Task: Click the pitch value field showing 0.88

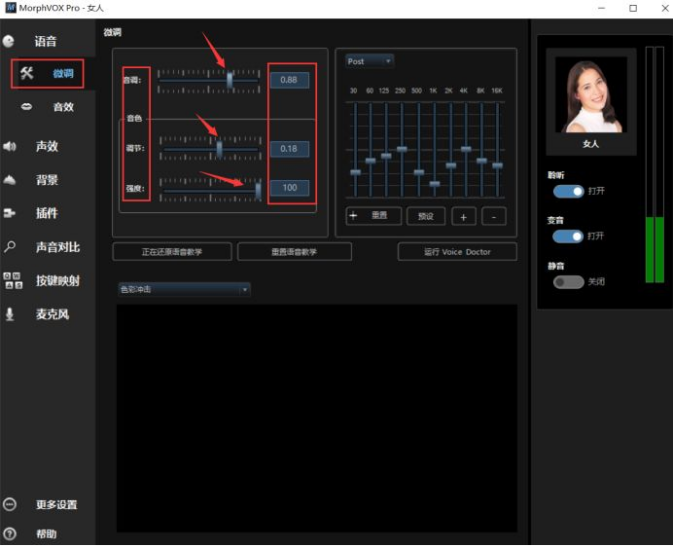Action: click(x=289, y=80)
